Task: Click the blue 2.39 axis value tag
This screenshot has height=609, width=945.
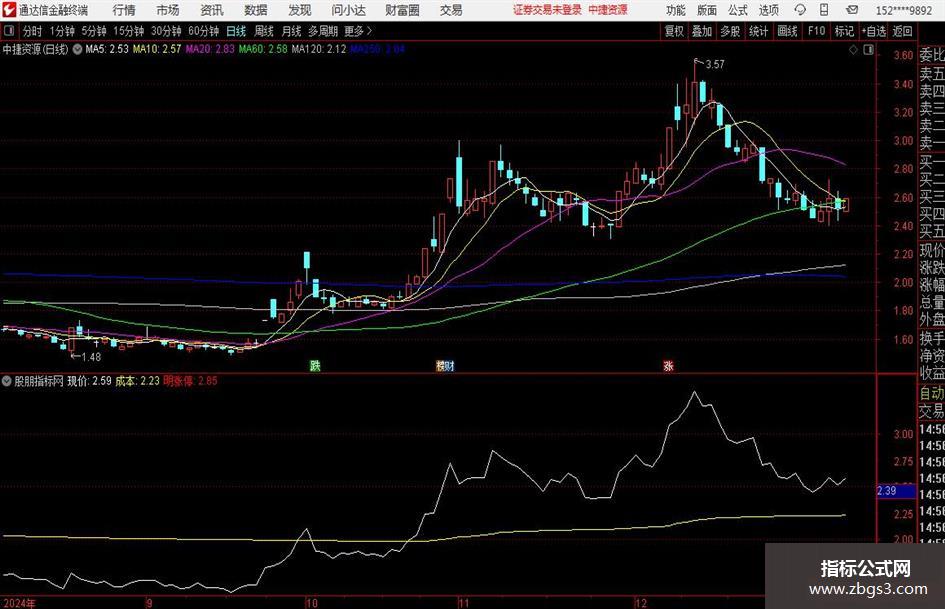Action: [x=896, y=491]
